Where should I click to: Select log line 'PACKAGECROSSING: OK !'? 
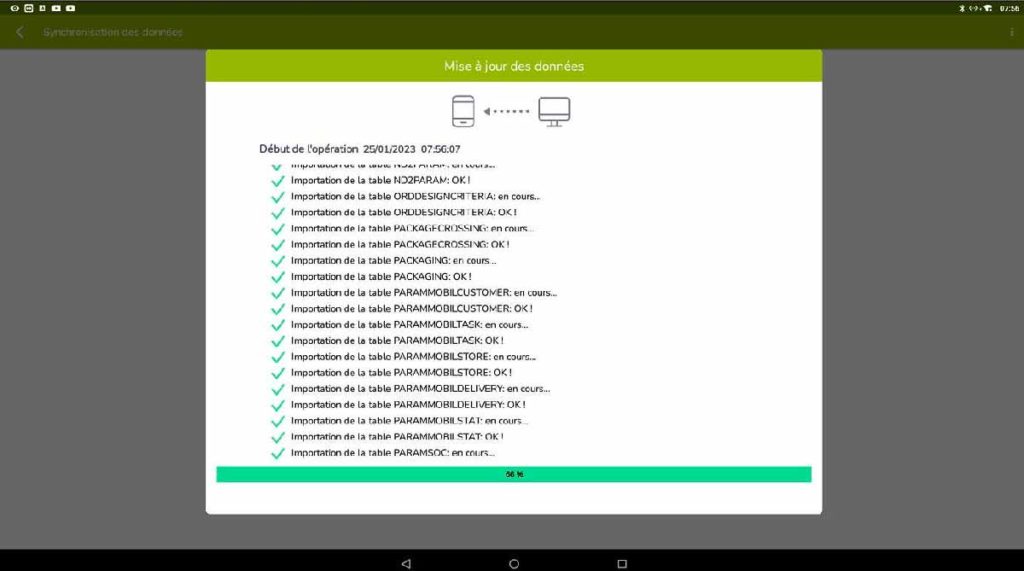(400, 244)
